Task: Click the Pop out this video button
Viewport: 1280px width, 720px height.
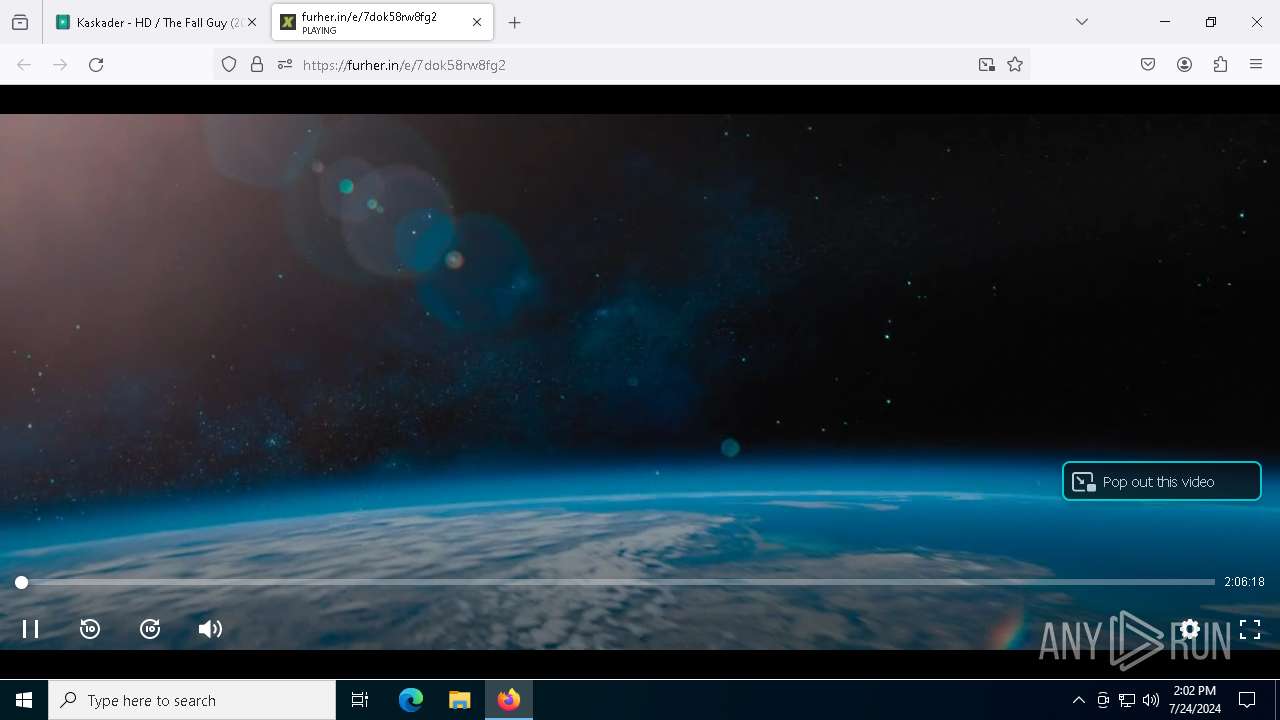Action: [x=1161, y=481]
